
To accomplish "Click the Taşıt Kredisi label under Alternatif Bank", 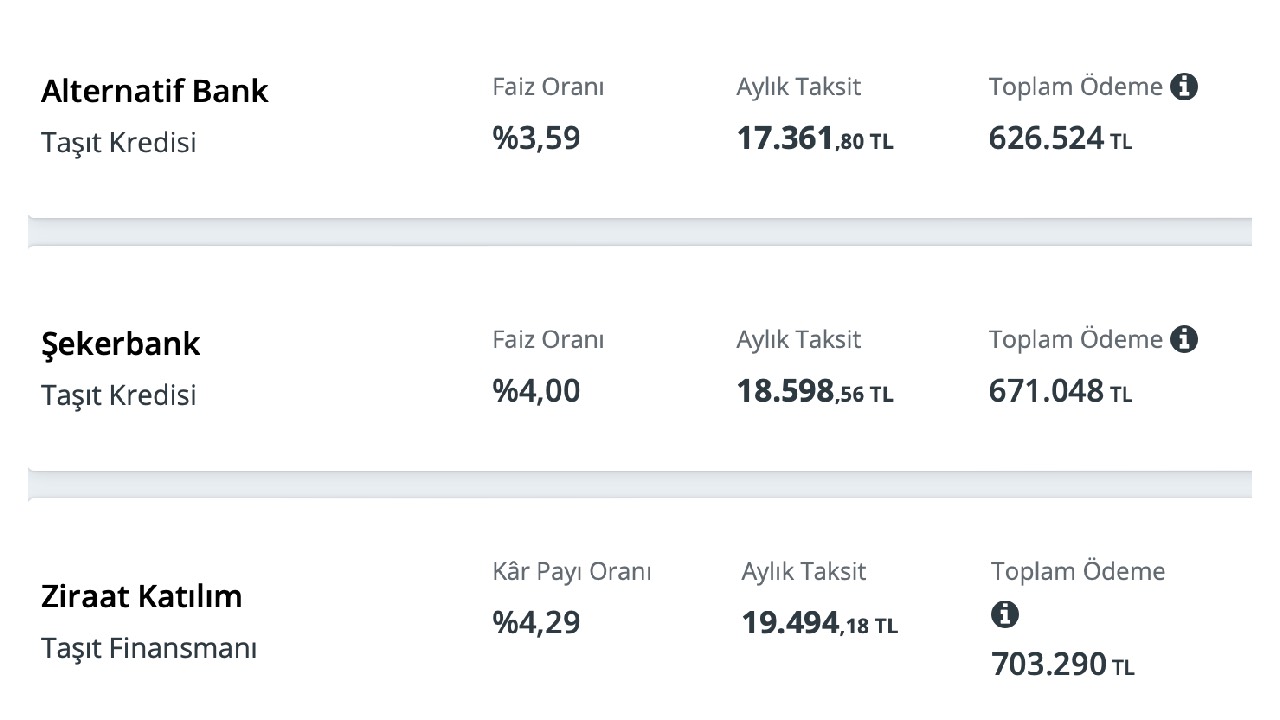I will coord(119,143).
